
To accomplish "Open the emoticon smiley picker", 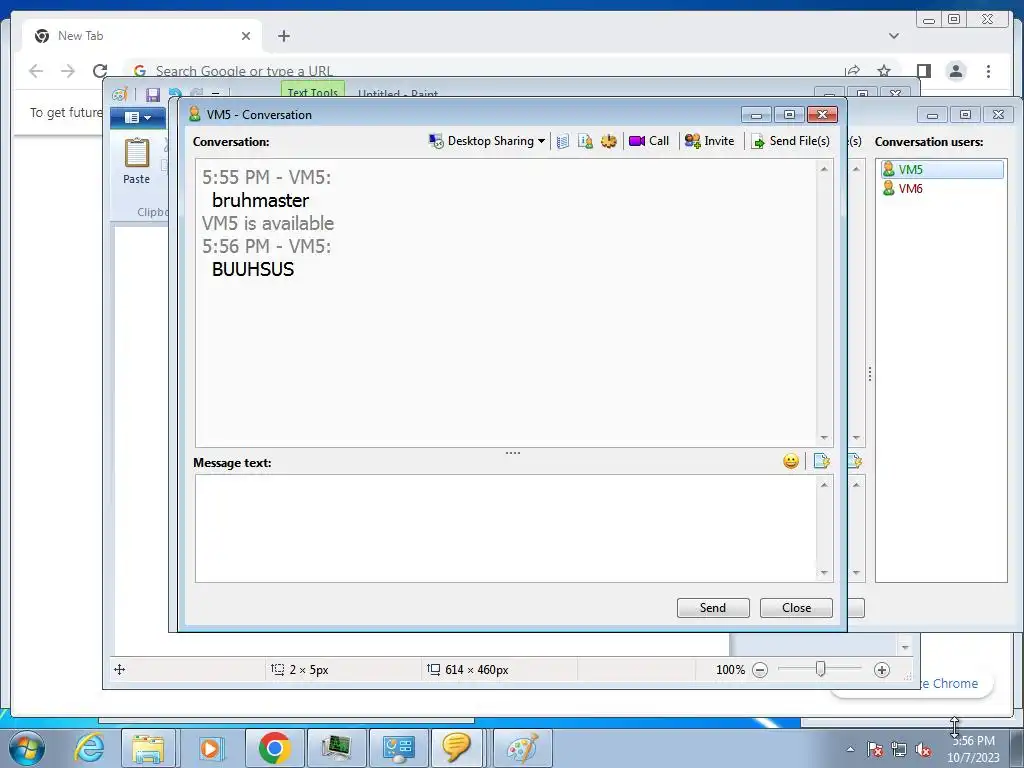I will [791, 462].
